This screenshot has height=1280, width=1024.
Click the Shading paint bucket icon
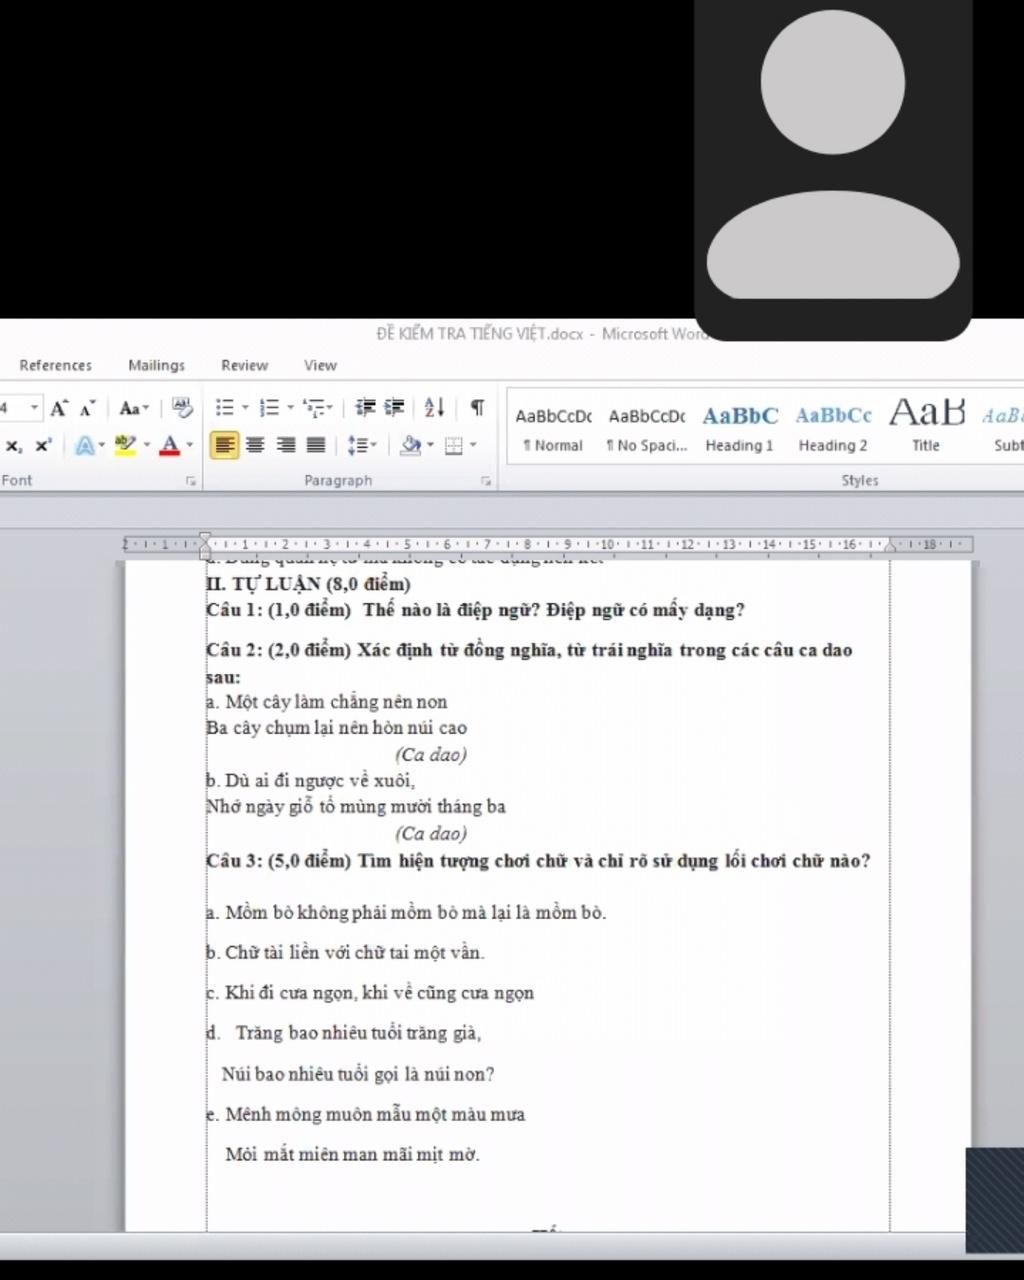click(x=410, y=446)
